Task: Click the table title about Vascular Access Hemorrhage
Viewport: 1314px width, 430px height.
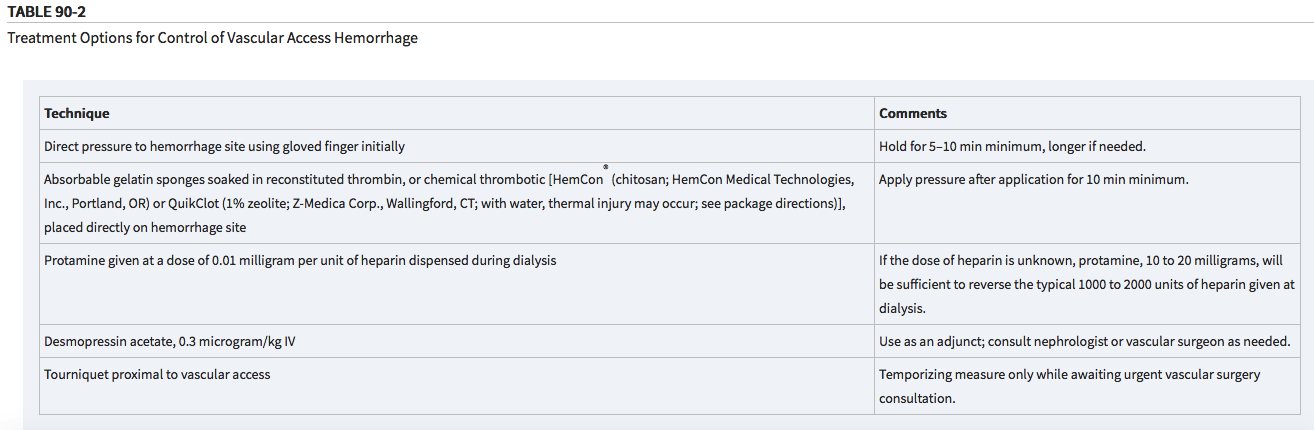Action: 212,38
